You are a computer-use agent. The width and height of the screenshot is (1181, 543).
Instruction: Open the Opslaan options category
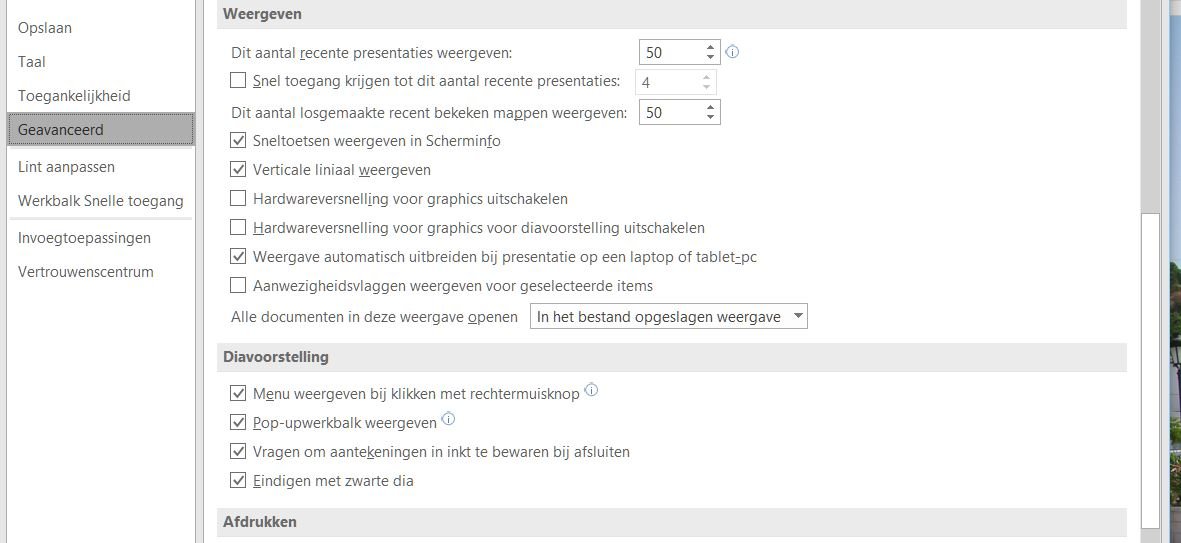tap(45, 28)
